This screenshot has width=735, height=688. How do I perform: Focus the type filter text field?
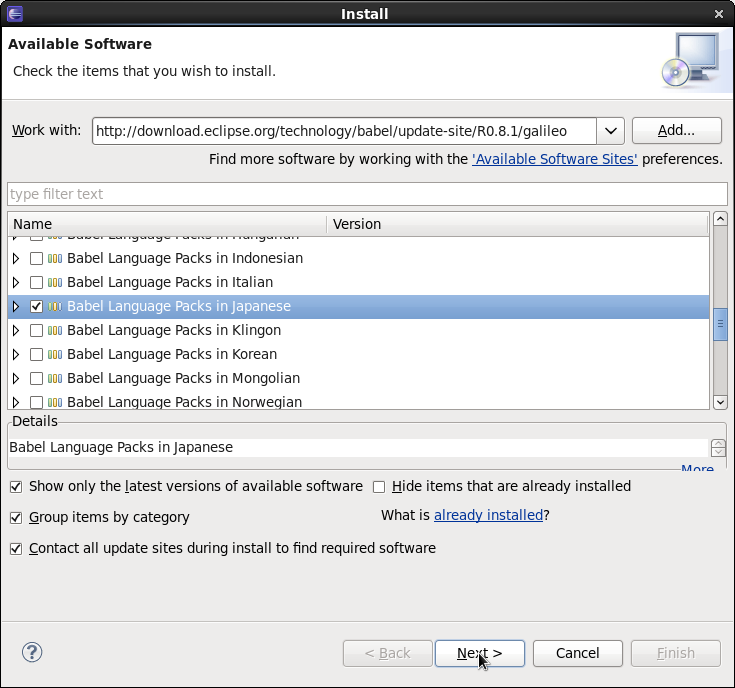[368, 194]
